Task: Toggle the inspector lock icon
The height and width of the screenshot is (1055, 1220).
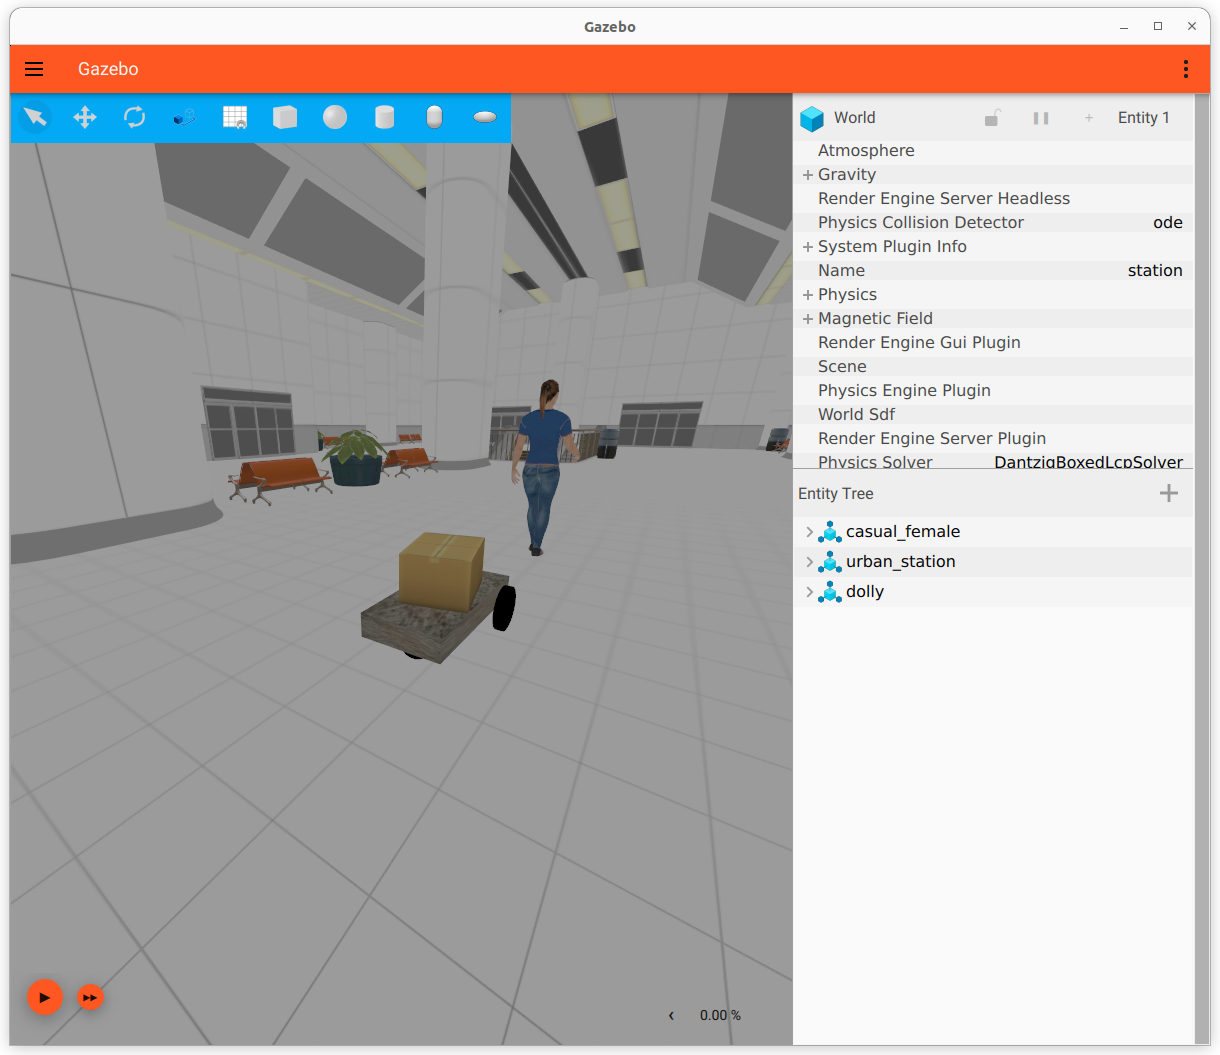Action: pyautogui.click(x=992, y=118)
